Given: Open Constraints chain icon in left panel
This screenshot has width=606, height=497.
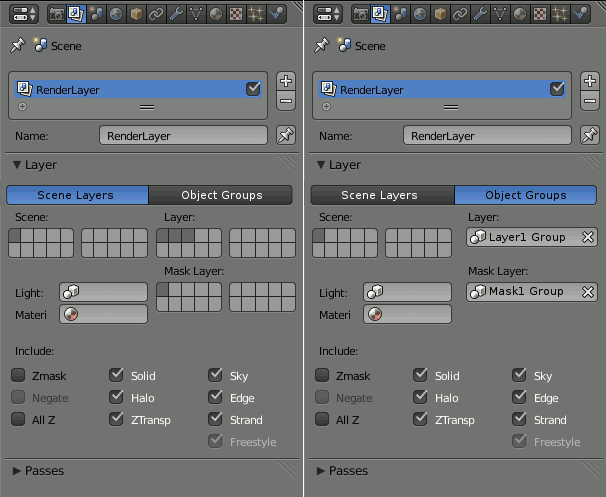Looking at the screenshot, I should (x=156, y=14).
